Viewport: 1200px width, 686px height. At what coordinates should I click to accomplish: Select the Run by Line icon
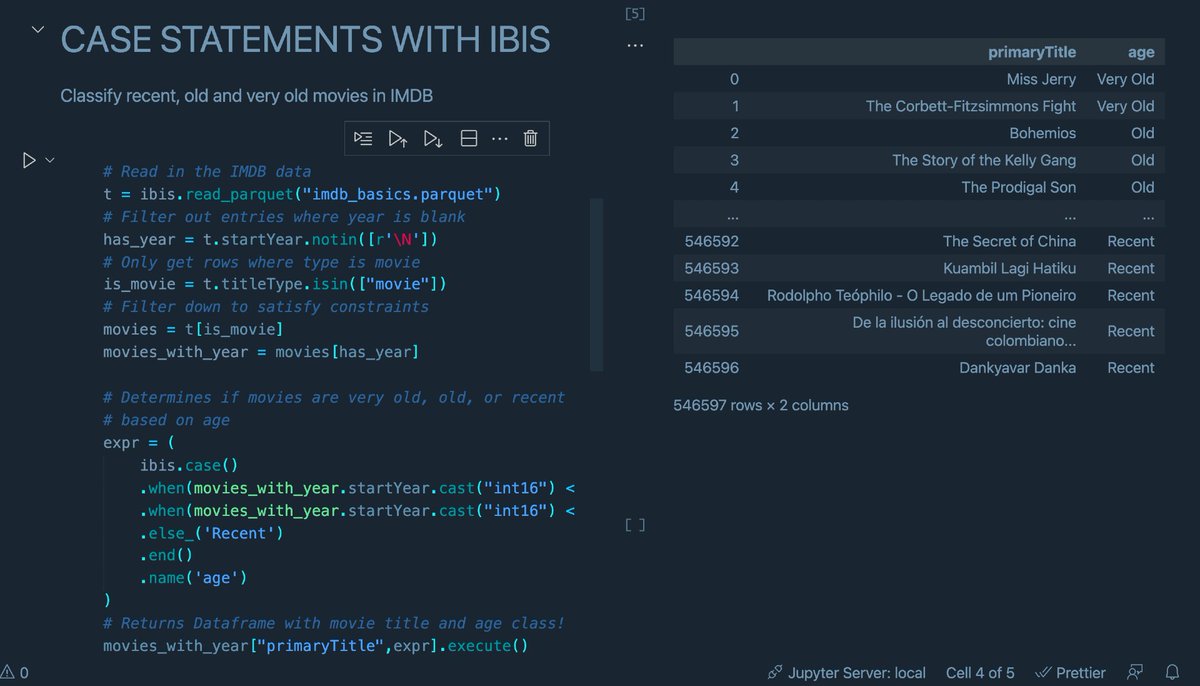pyautogui.click(x=363, y=138)
